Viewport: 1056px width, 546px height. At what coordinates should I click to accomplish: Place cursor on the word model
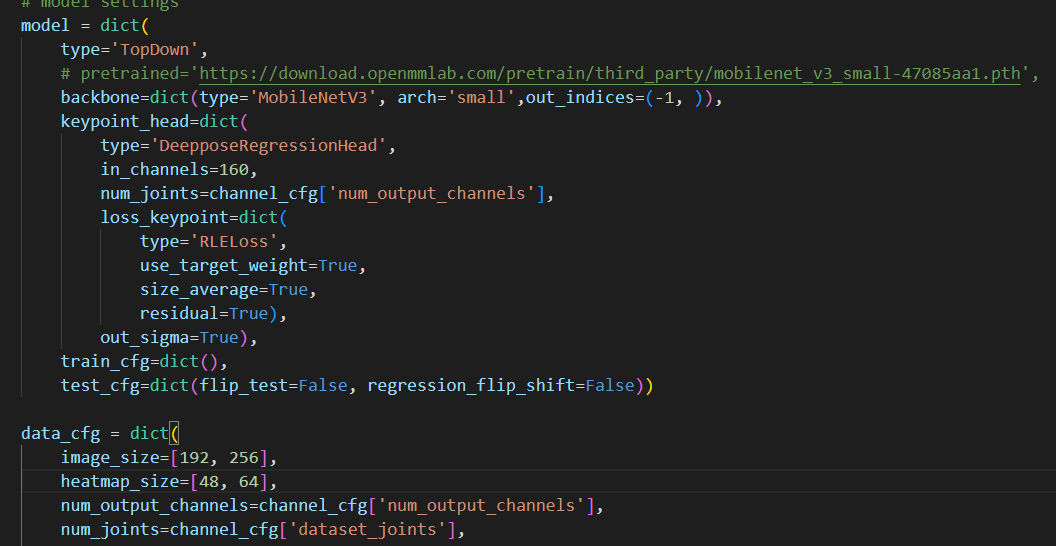(x=45, y=26)
